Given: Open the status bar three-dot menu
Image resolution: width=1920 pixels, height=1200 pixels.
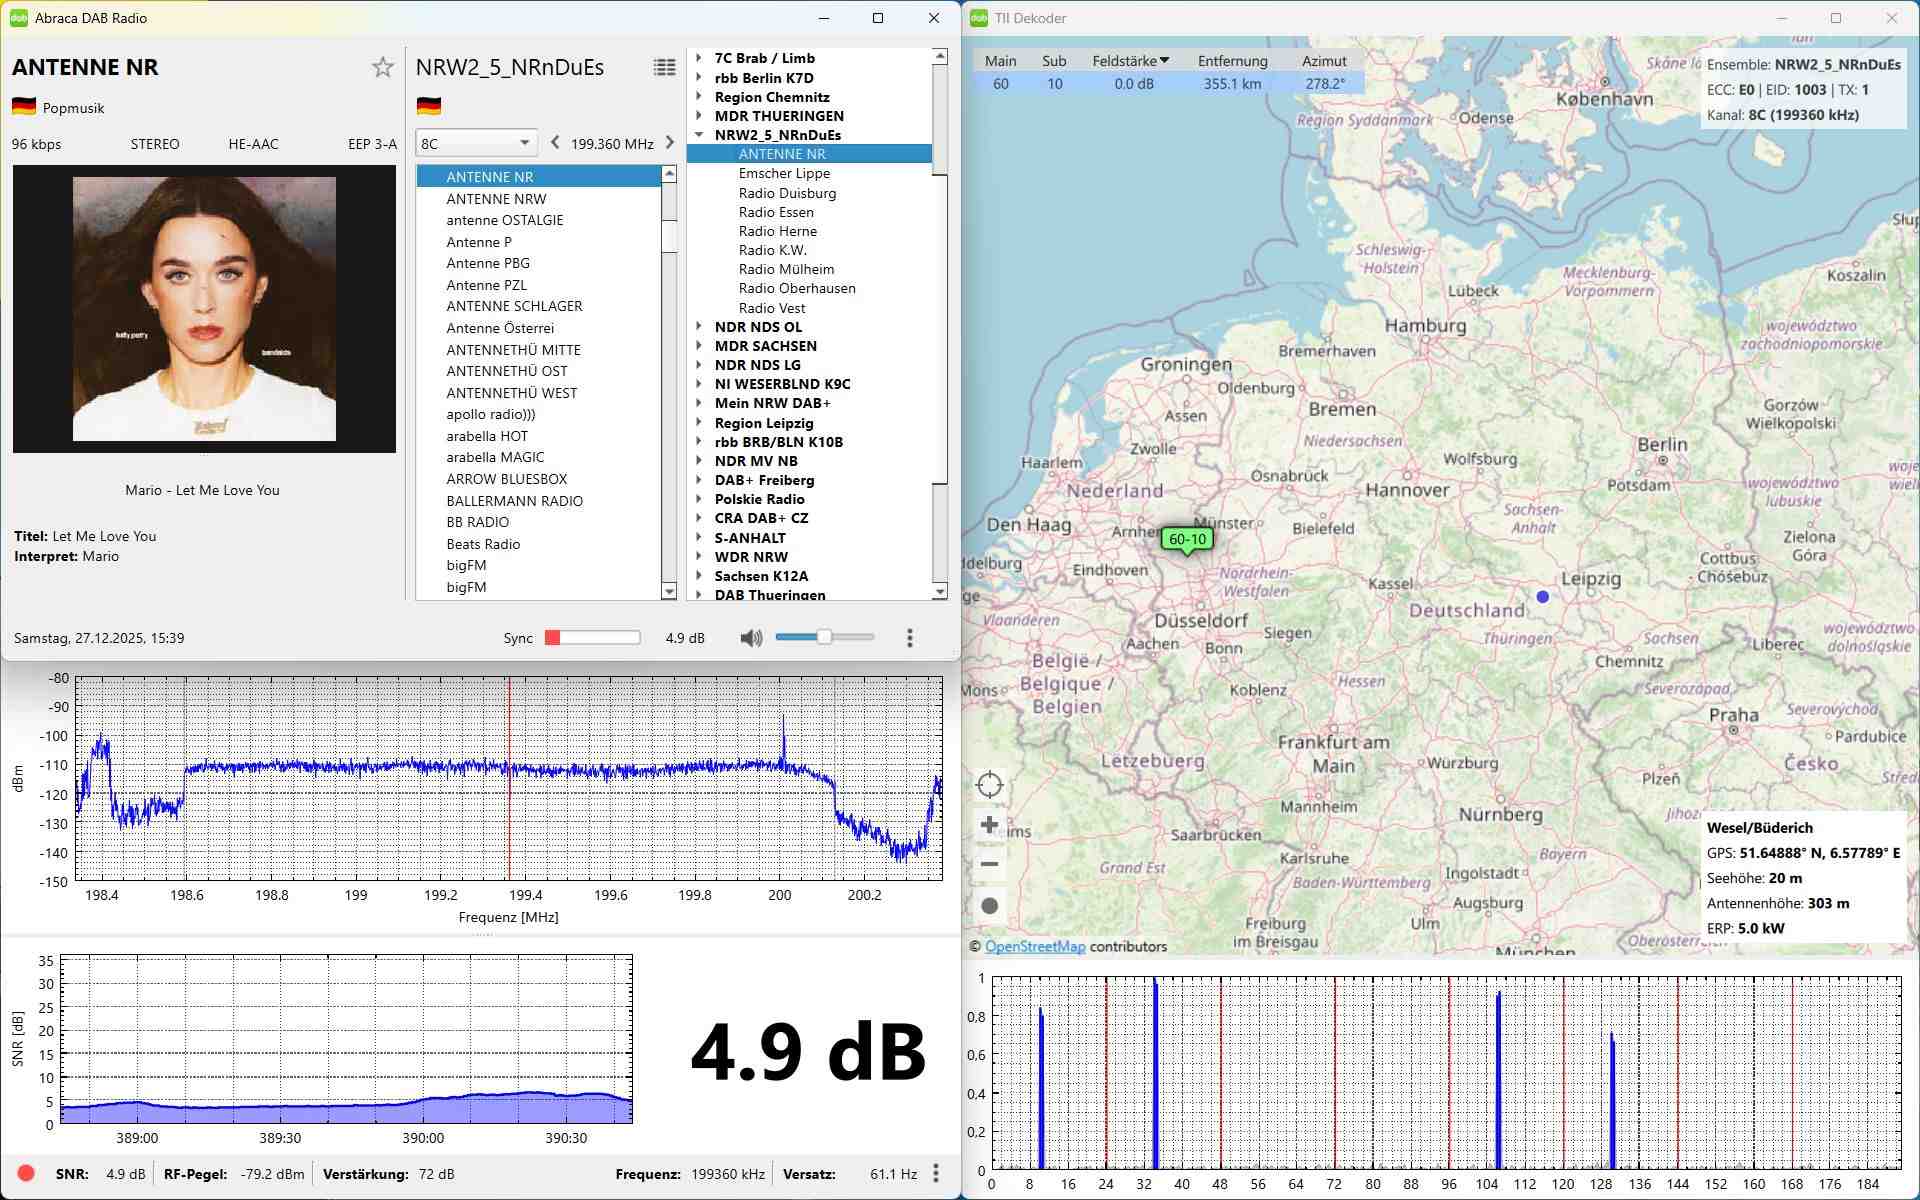Looking at the screenshot, I should 935,1173.
